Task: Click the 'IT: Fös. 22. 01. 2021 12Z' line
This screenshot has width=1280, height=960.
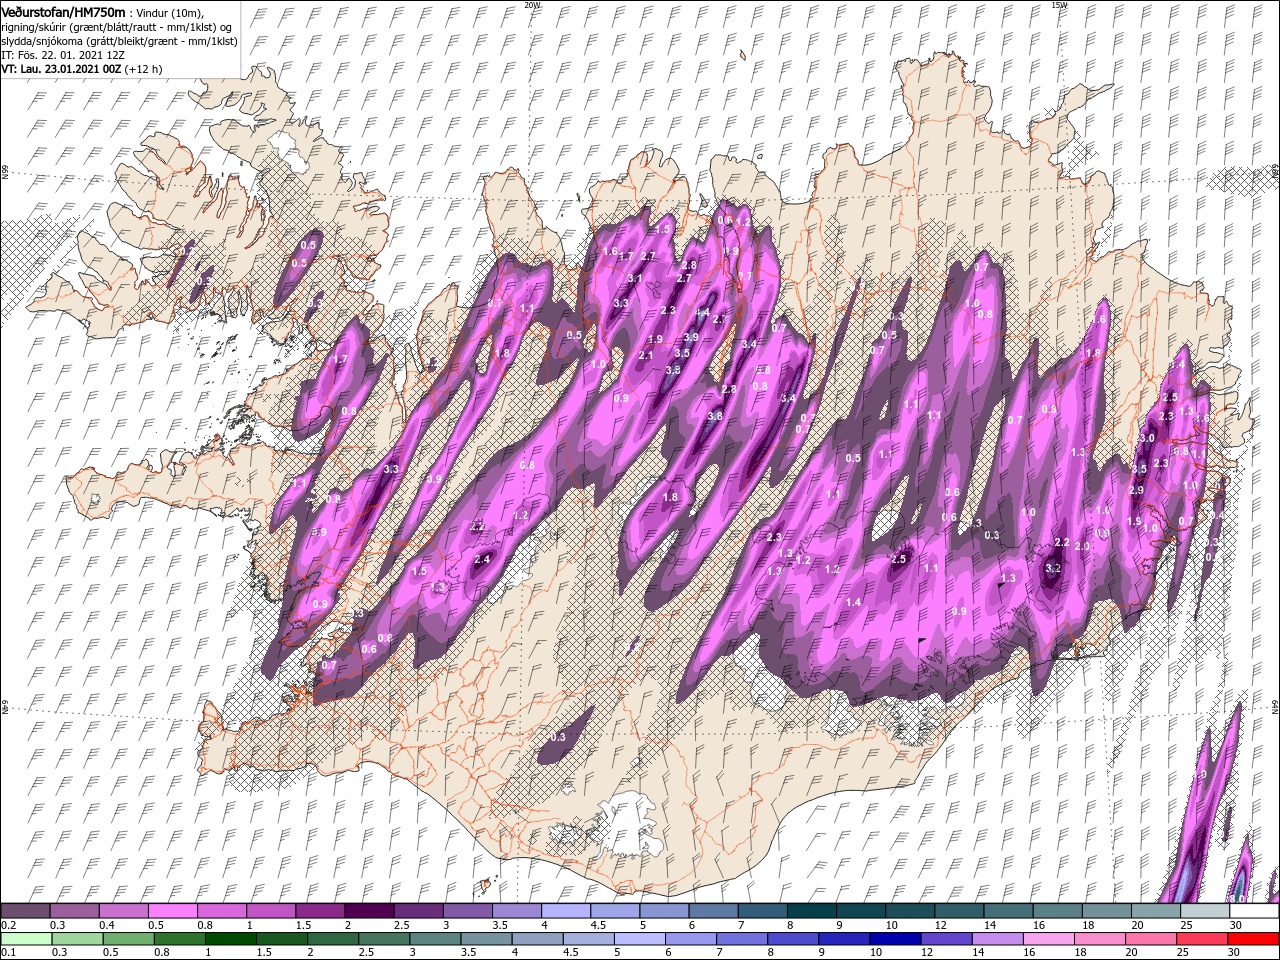Action: pyautogui.click(x=61, y=55)
